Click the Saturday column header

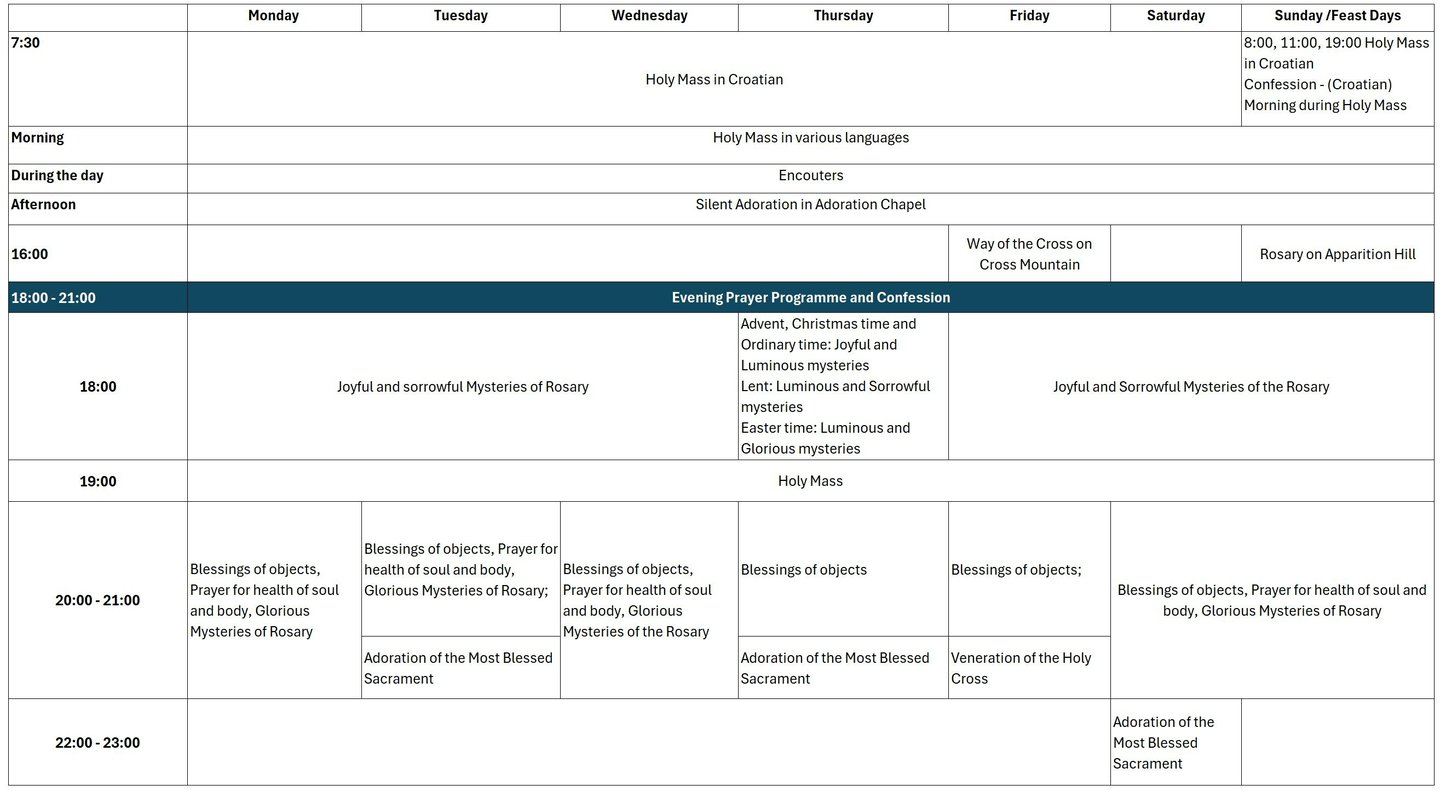(x=1176, y=16)
